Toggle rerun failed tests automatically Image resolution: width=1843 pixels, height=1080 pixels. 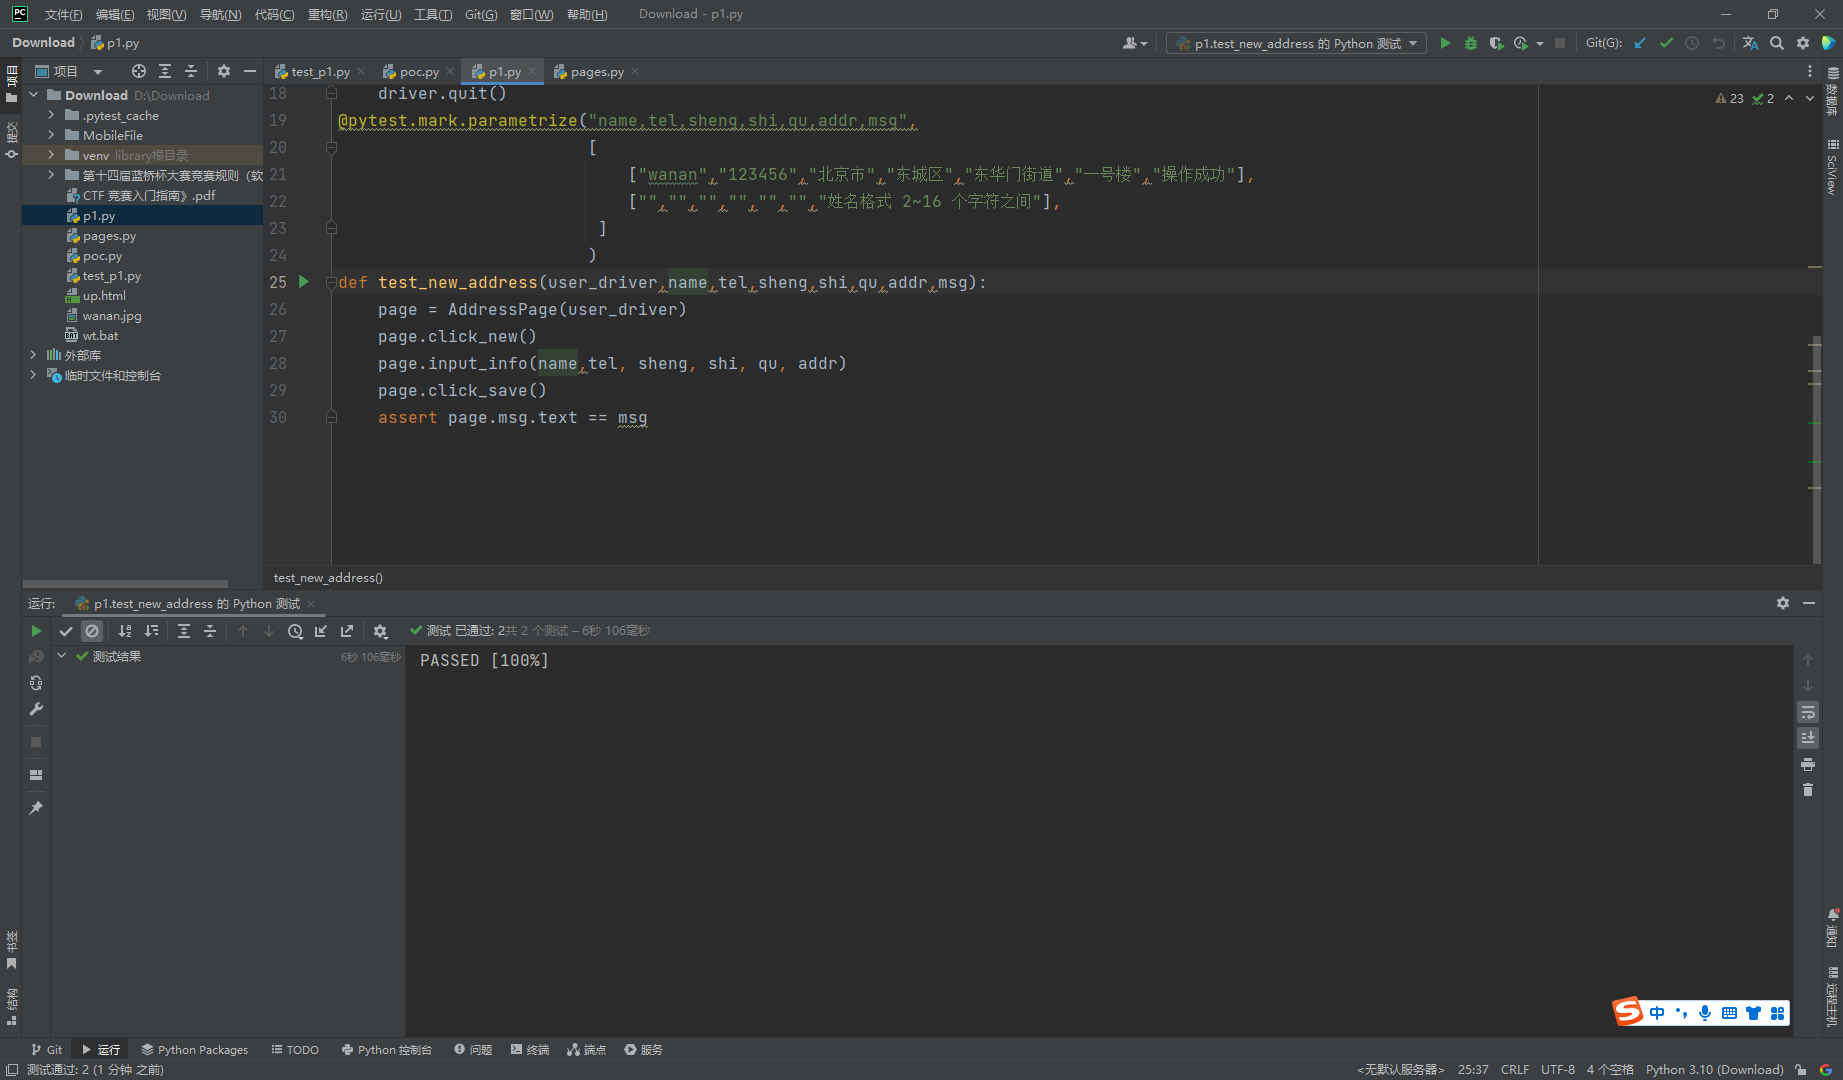click(36, 683)
